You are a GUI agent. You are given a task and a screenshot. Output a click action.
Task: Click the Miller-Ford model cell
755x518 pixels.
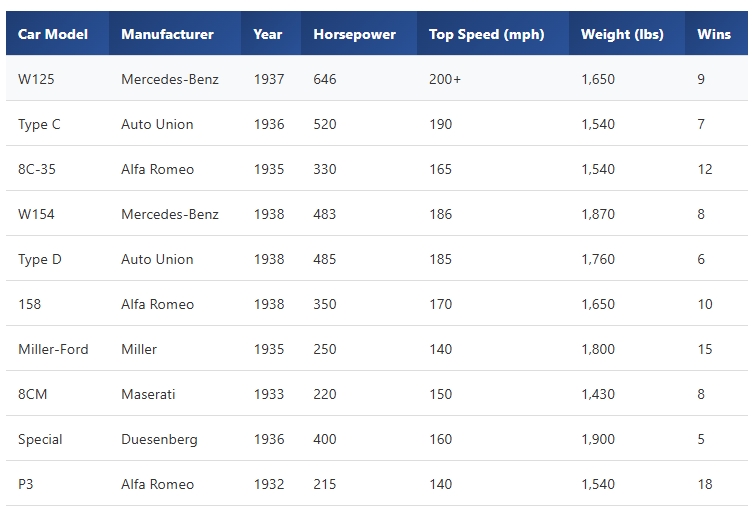tap(57, 349)
